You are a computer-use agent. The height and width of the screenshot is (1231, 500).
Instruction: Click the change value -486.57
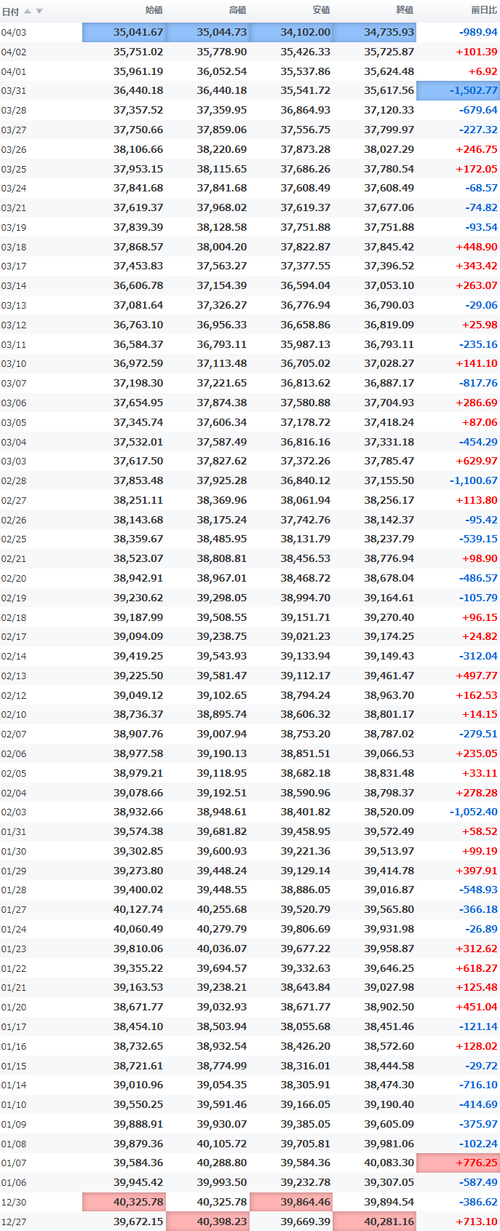(x=477, y=578)
